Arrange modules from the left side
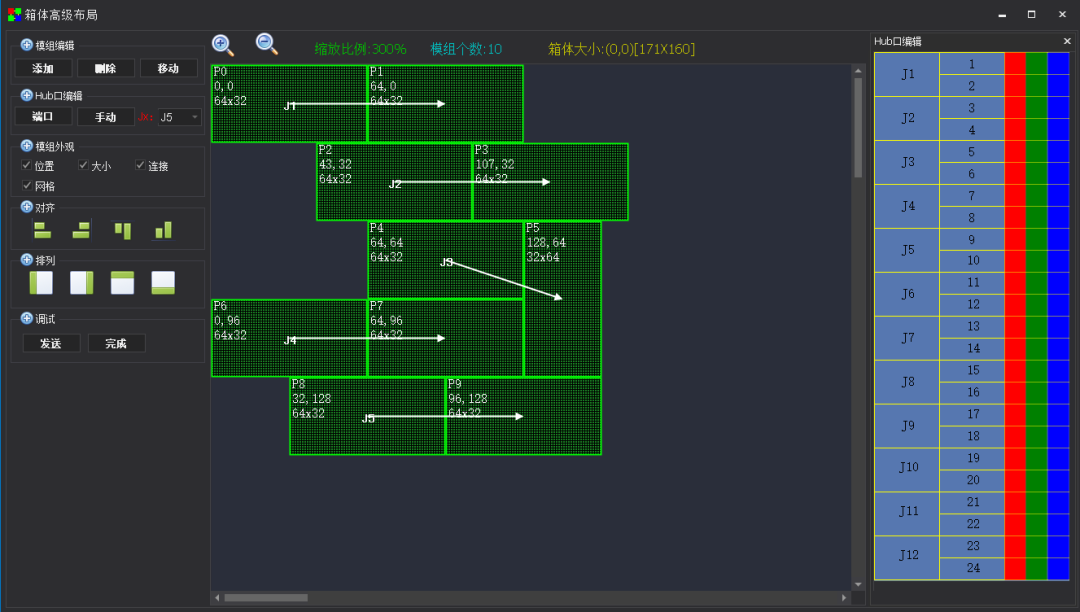The width and height of the screenshot is (1080, 612). coord(41,283)
